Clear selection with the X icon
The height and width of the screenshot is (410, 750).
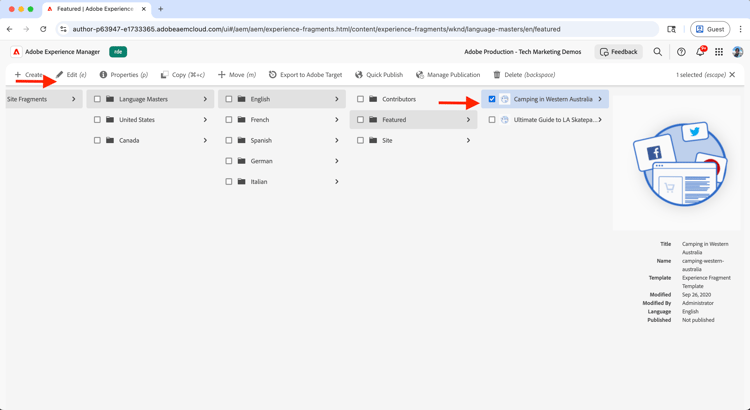[x=732, y=75]
